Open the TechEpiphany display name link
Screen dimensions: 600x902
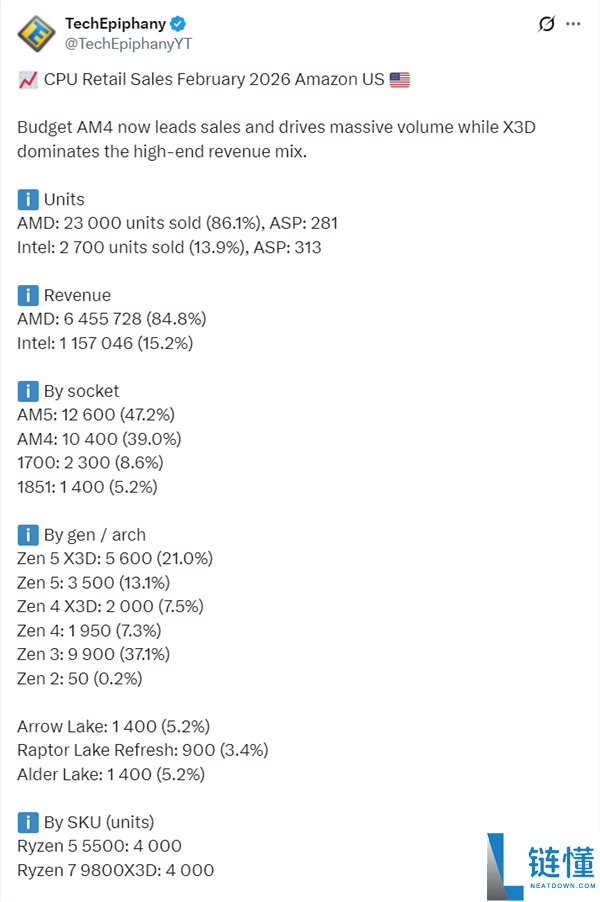pyautogui.click(x=115, y=24)
